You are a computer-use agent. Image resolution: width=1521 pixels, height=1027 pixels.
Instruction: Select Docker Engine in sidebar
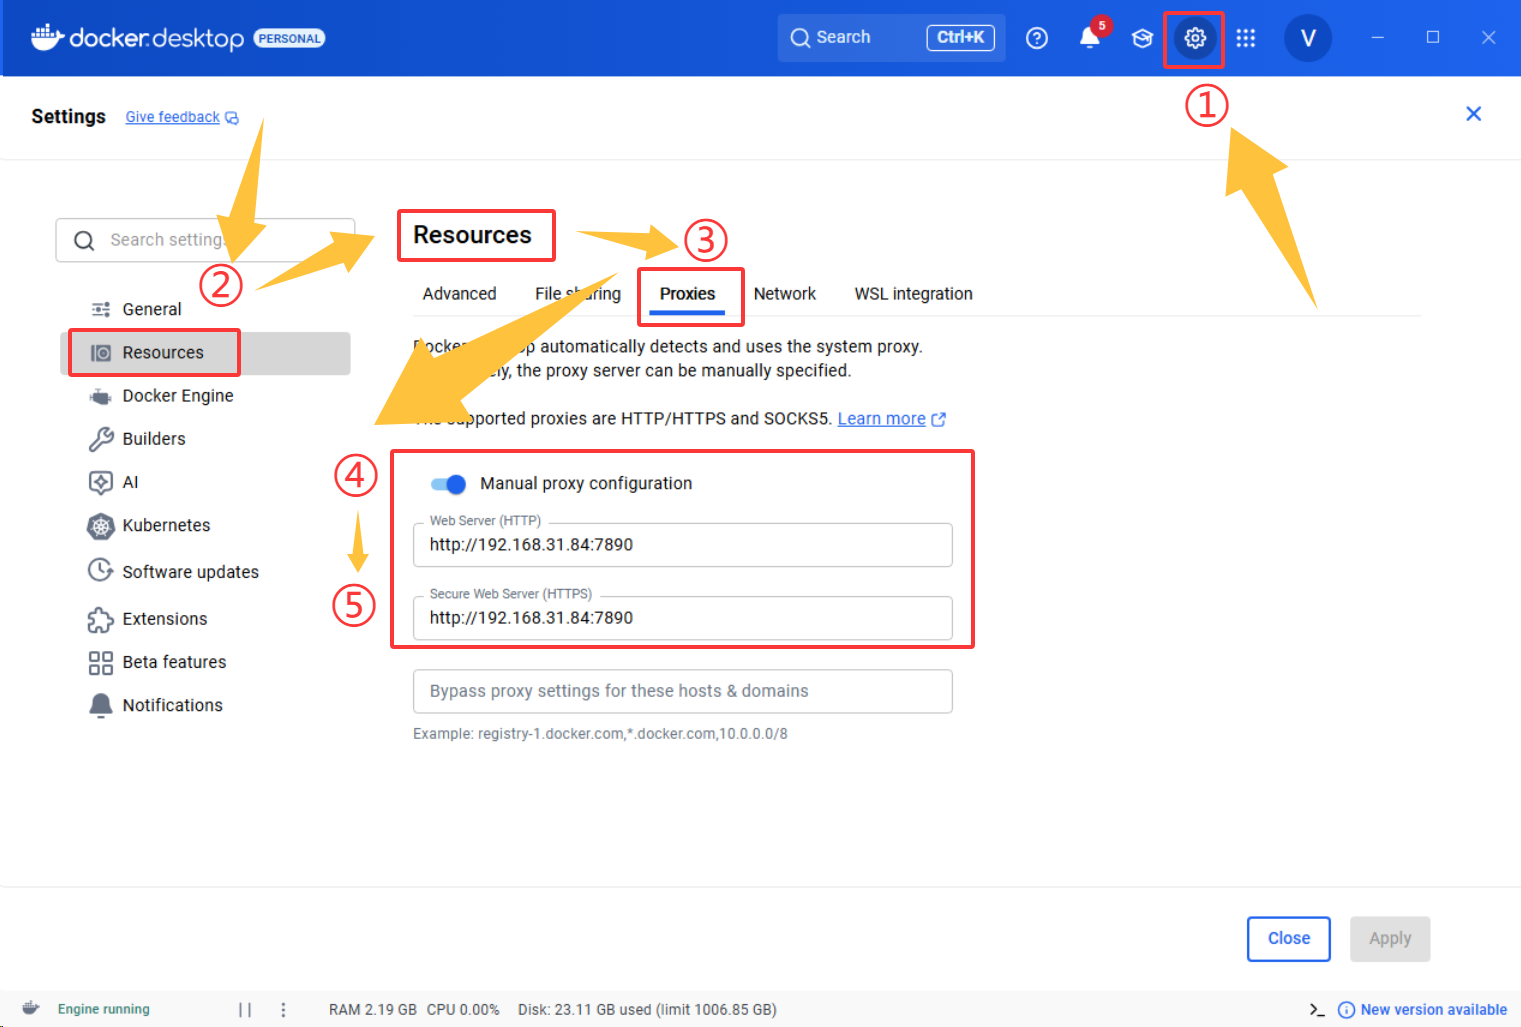point(177,396)
